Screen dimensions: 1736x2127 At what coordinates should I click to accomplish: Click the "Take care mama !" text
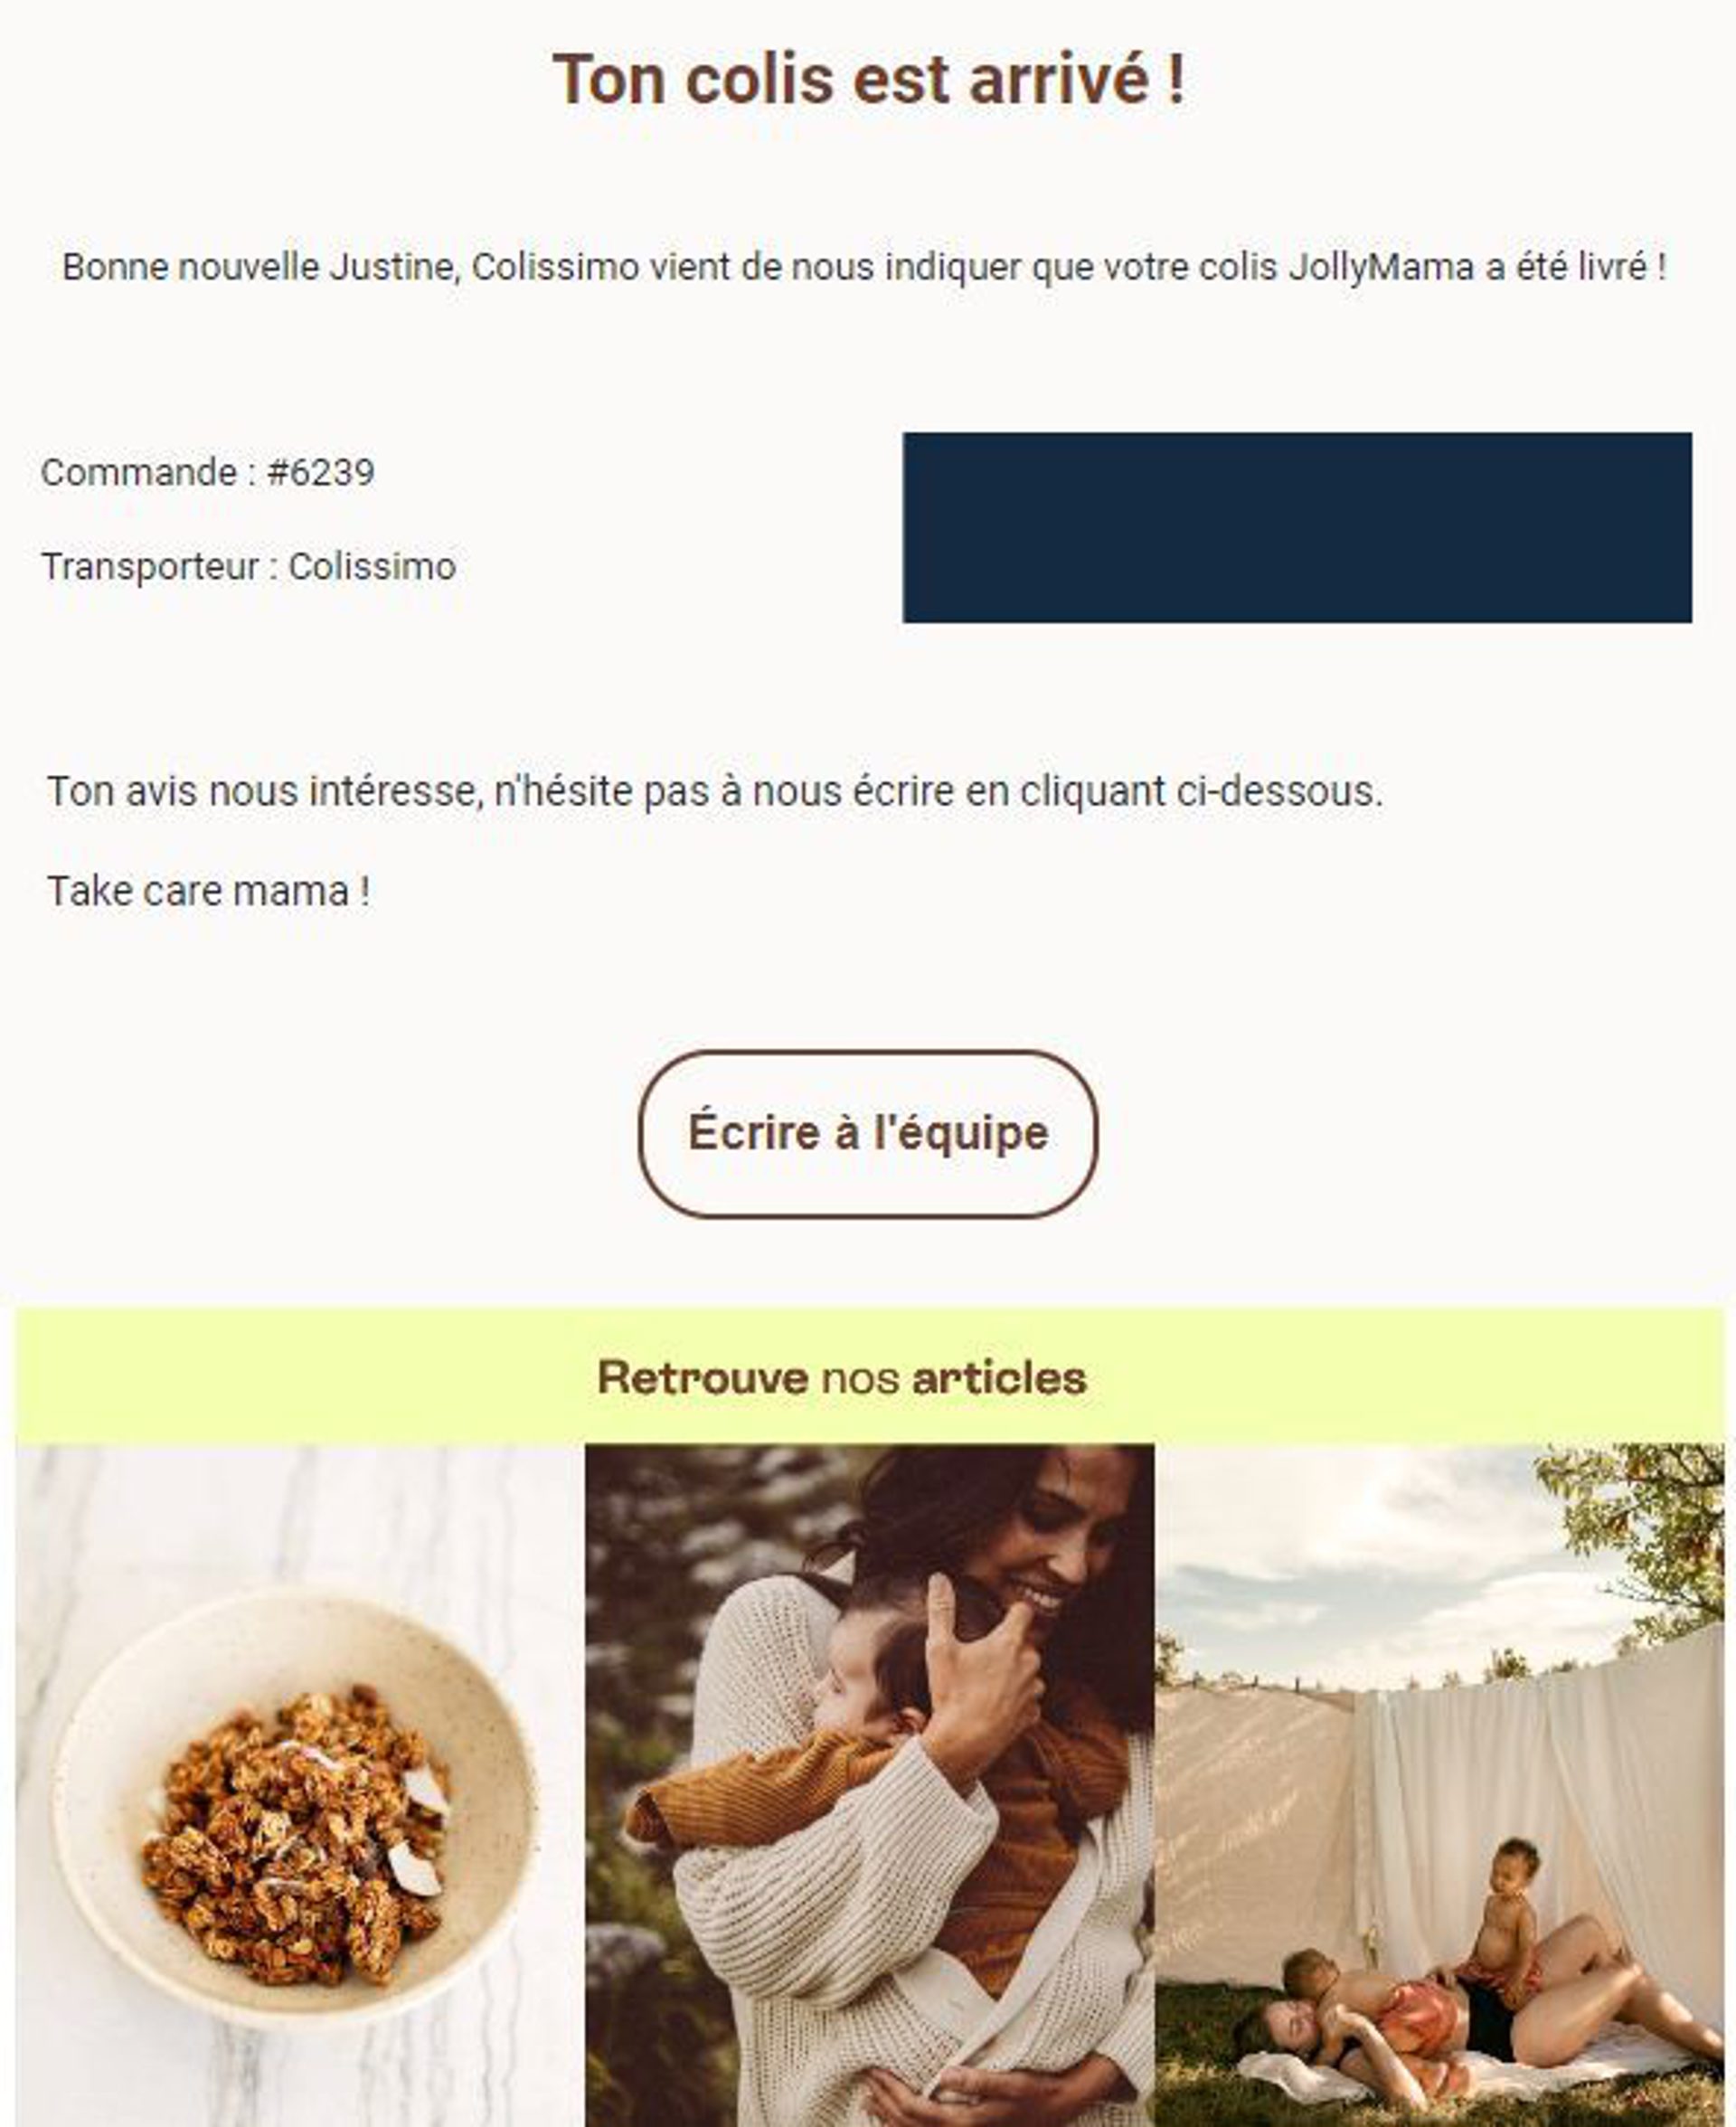pyautogui.click(x=209, y=890)
